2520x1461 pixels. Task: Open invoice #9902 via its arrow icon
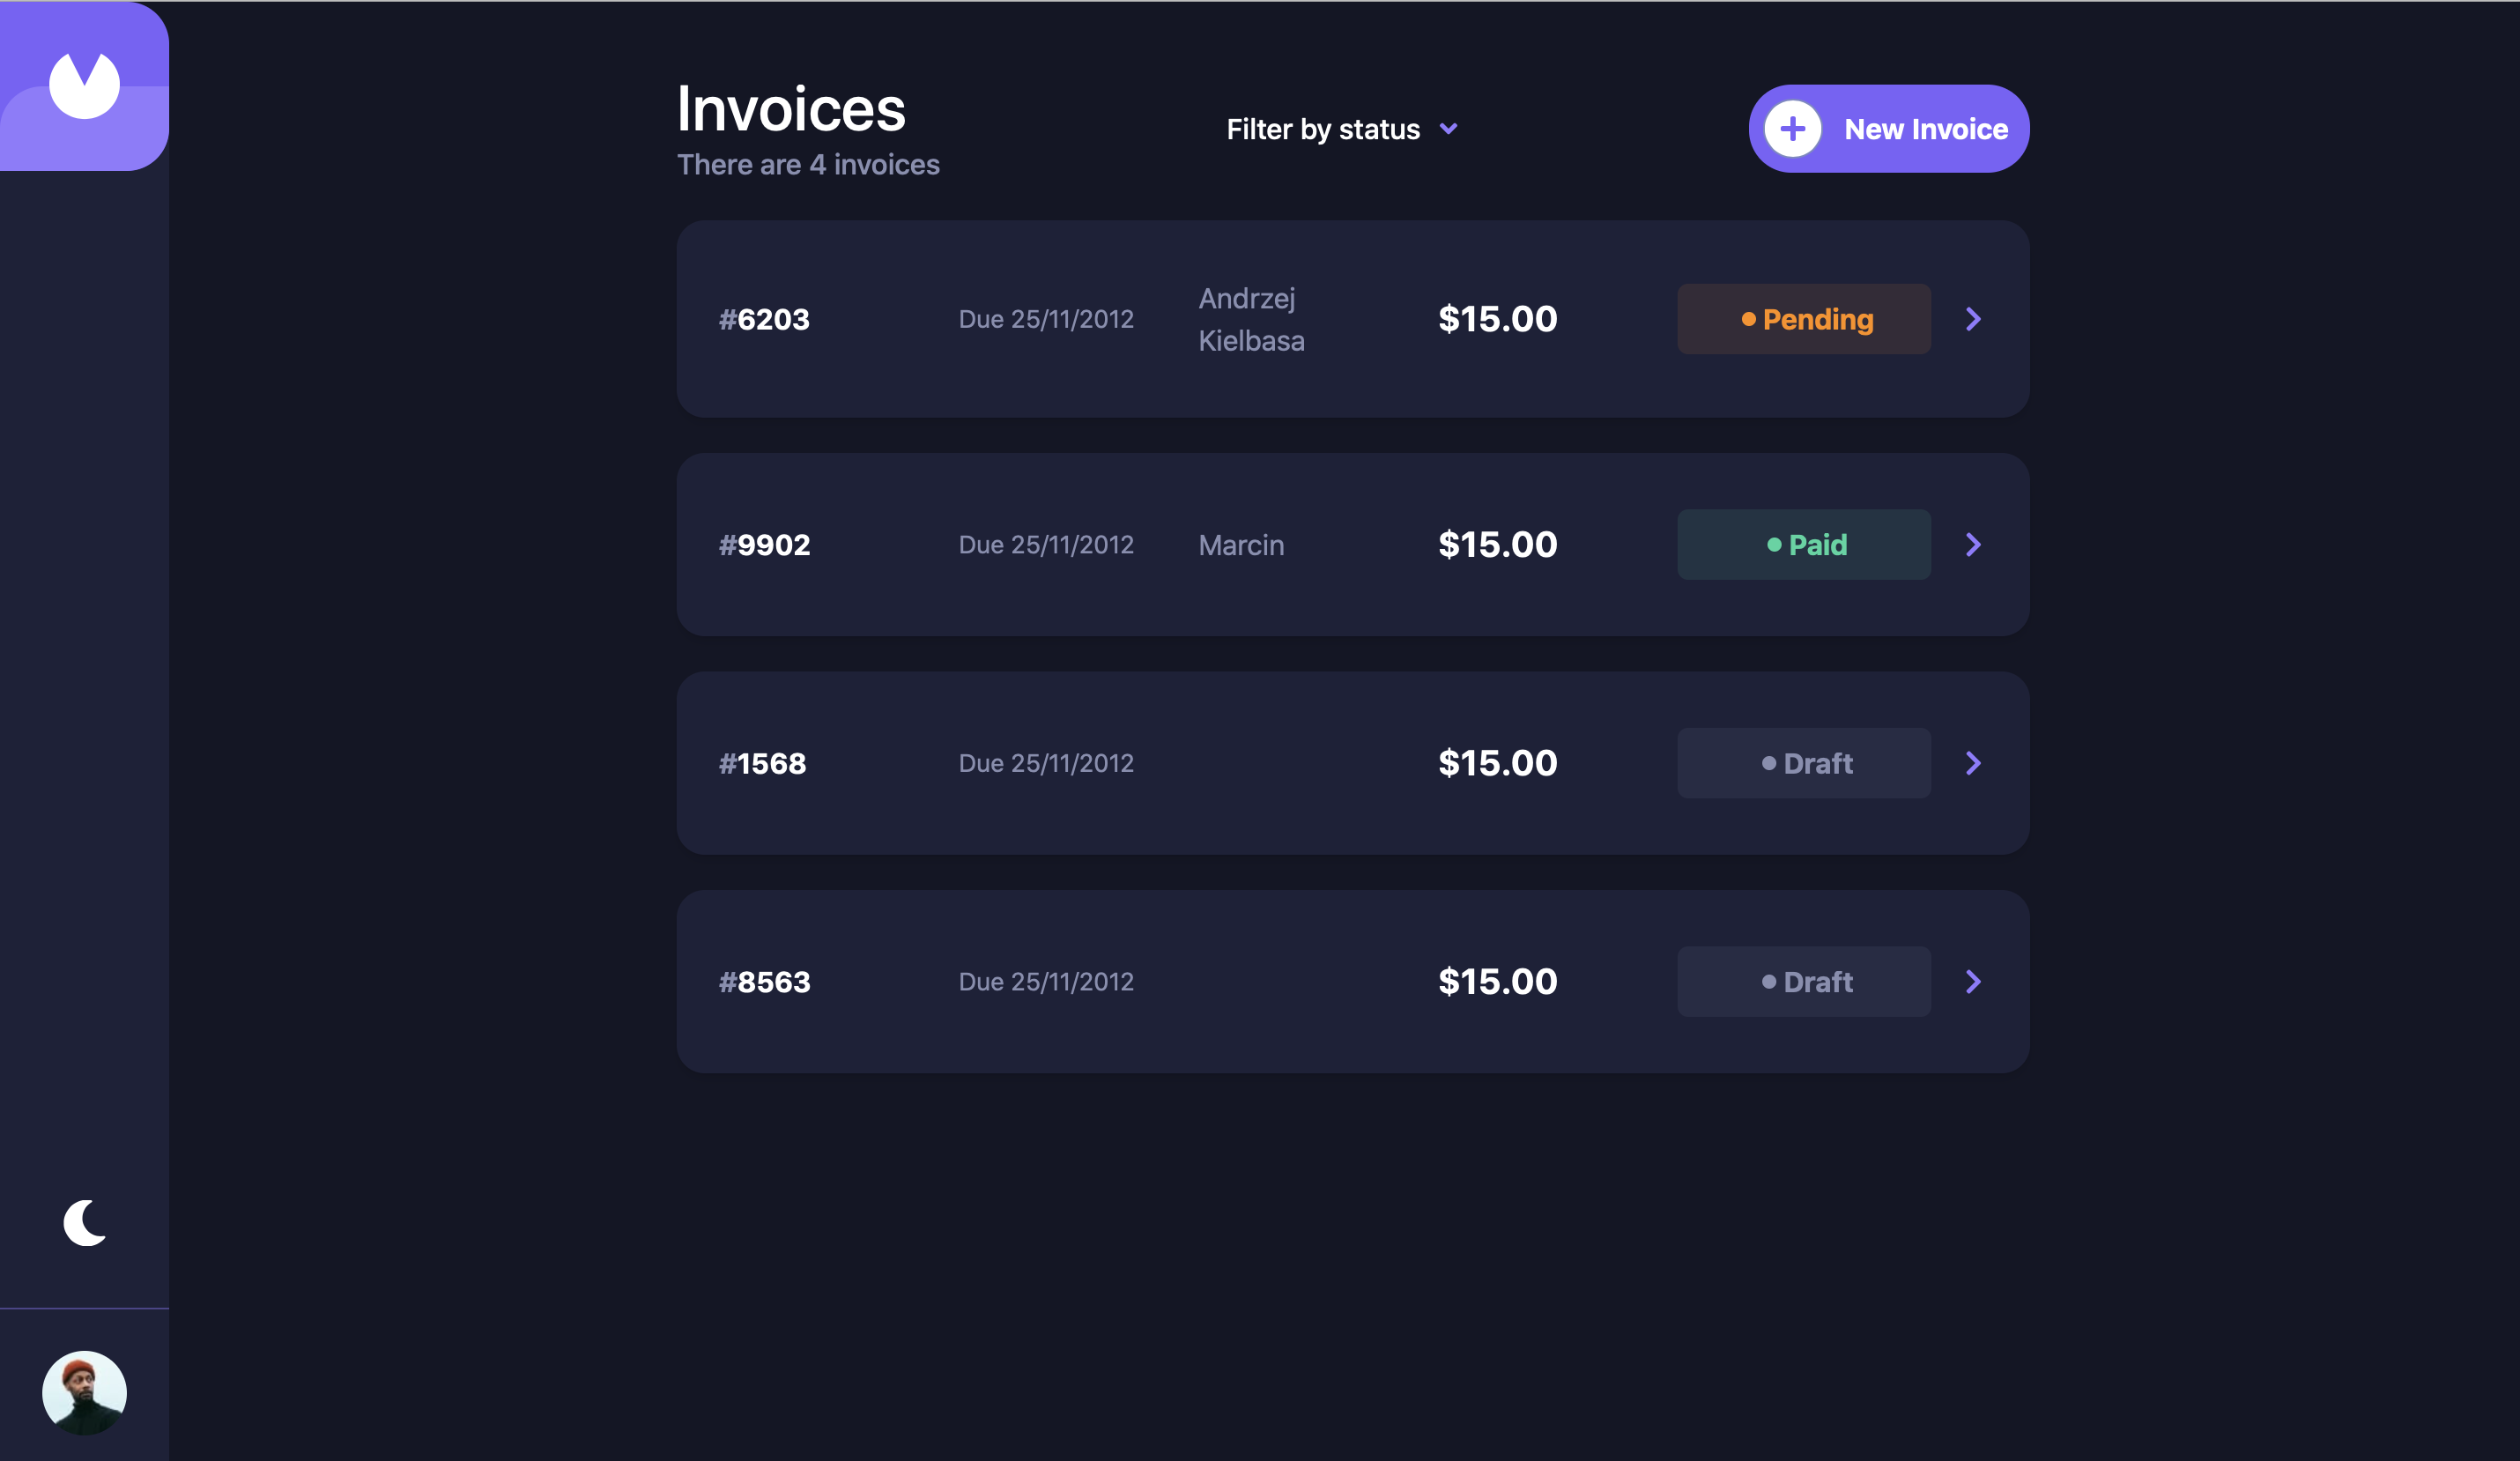point(1973,545)
